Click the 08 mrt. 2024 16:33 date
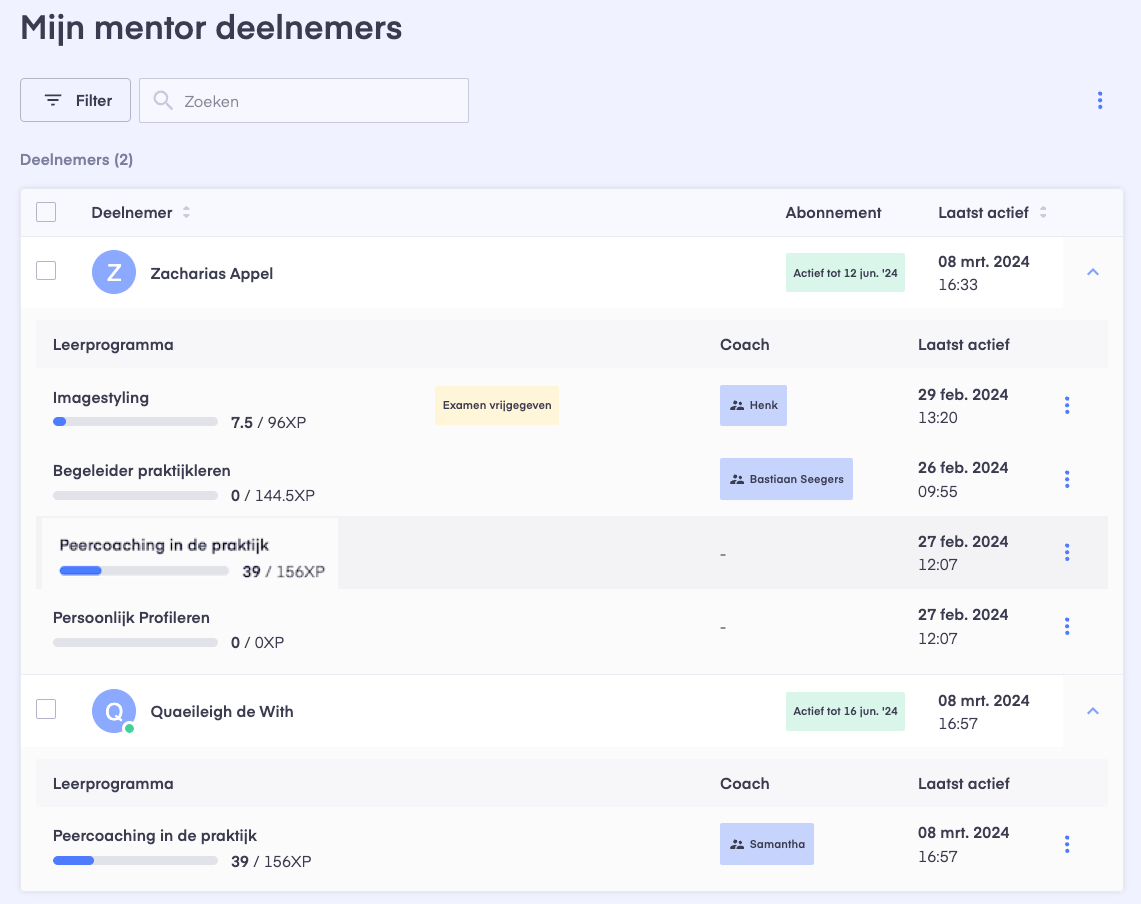 coord(984,273)
